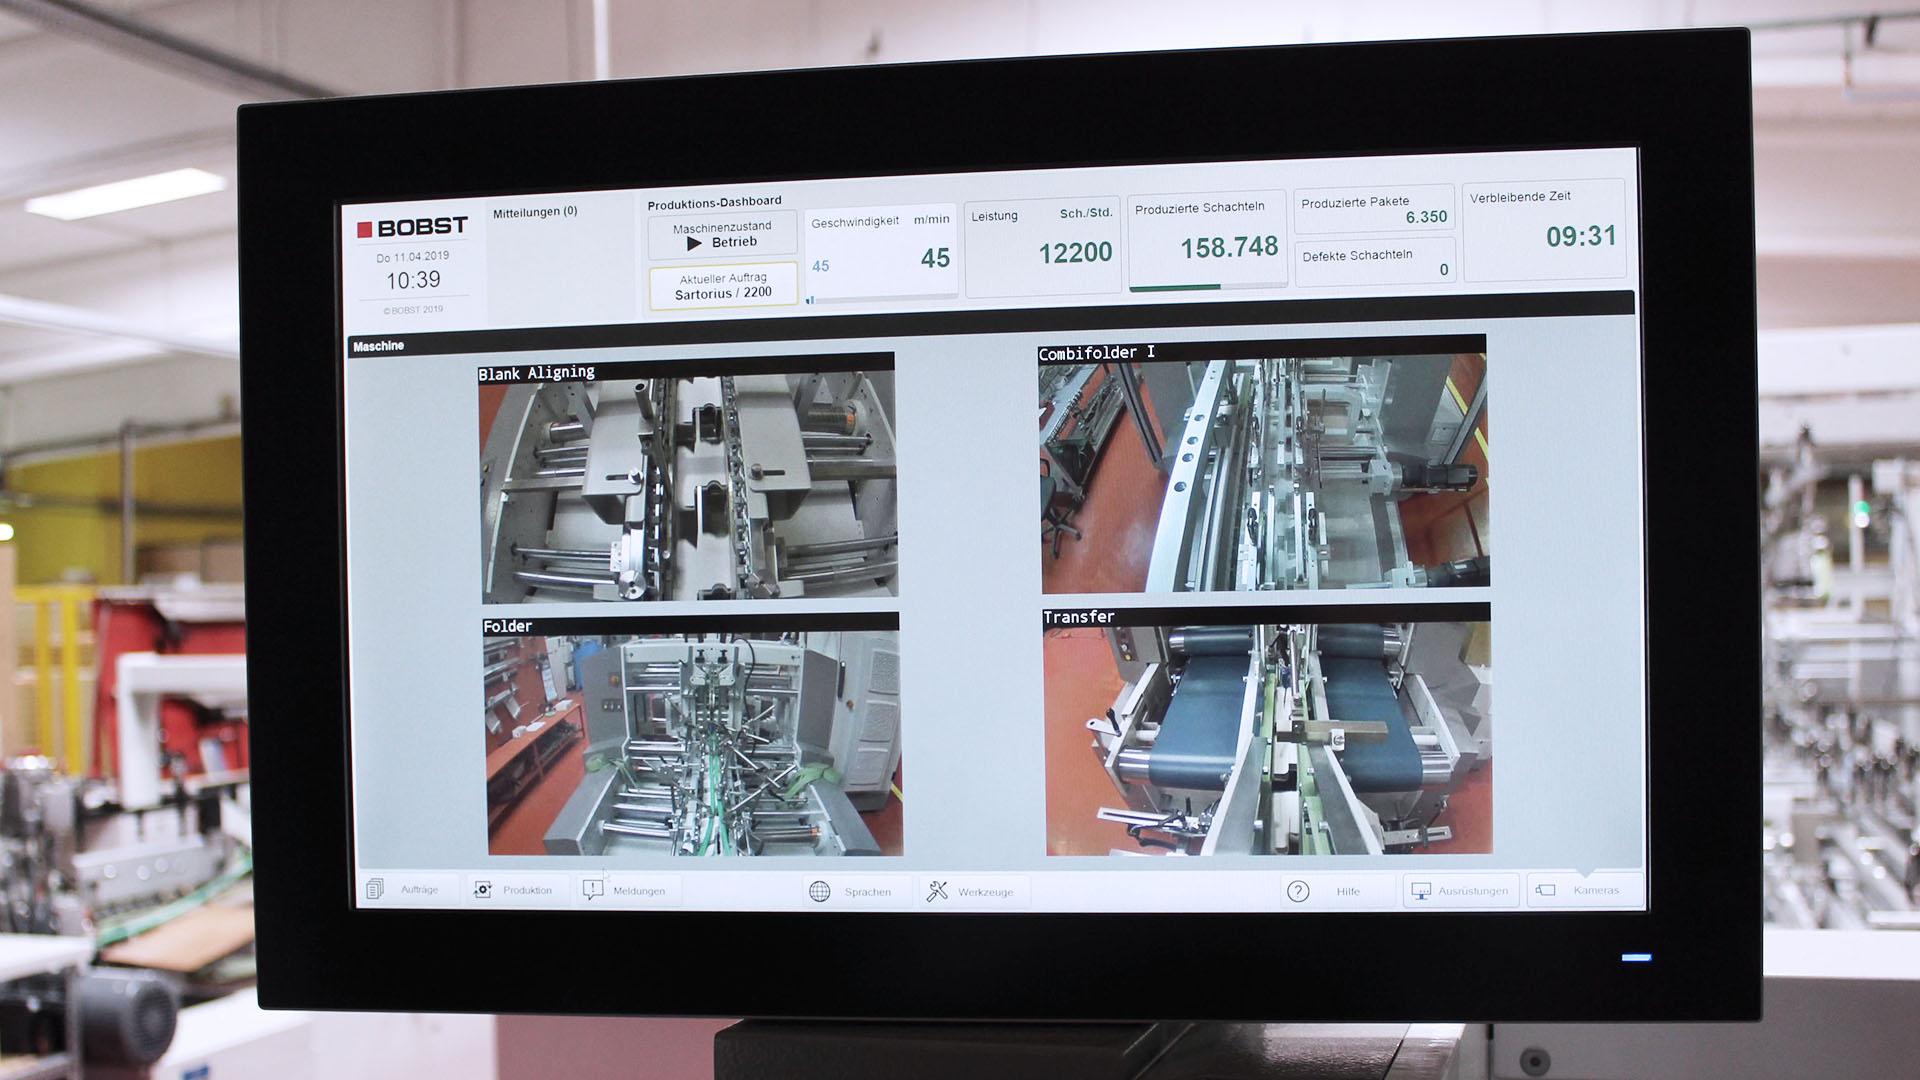1920x1080 pixels.
Task: Click the Transfer caption label
Action: 1079,617
